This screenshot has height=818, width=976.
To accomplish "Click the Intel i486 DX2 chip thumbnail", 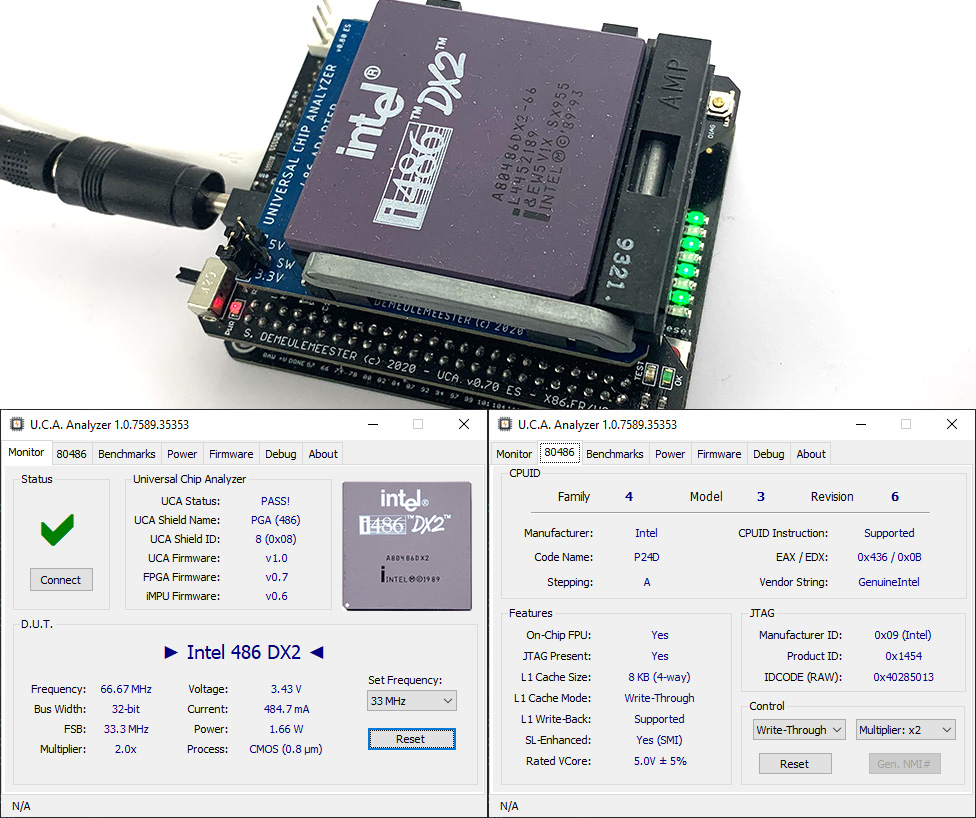I will (x=407, y=545).
